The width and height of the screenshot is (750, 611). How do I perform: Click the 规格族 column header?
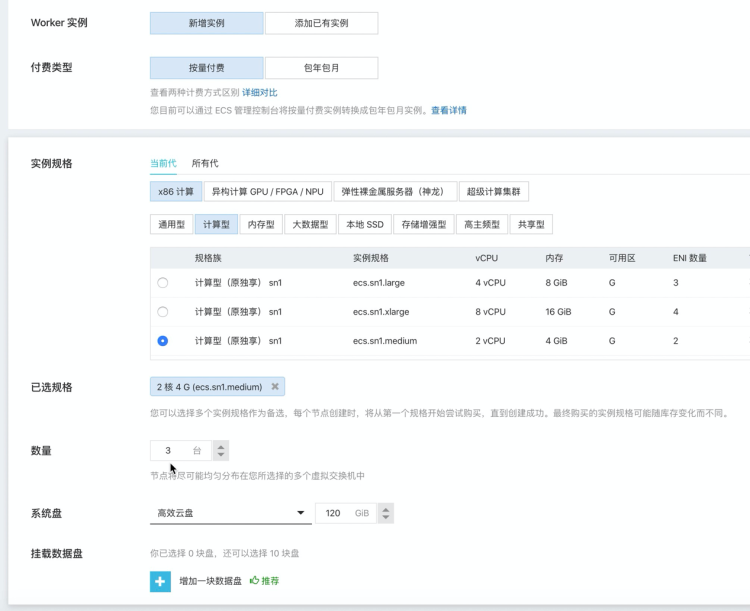(208, 258)
